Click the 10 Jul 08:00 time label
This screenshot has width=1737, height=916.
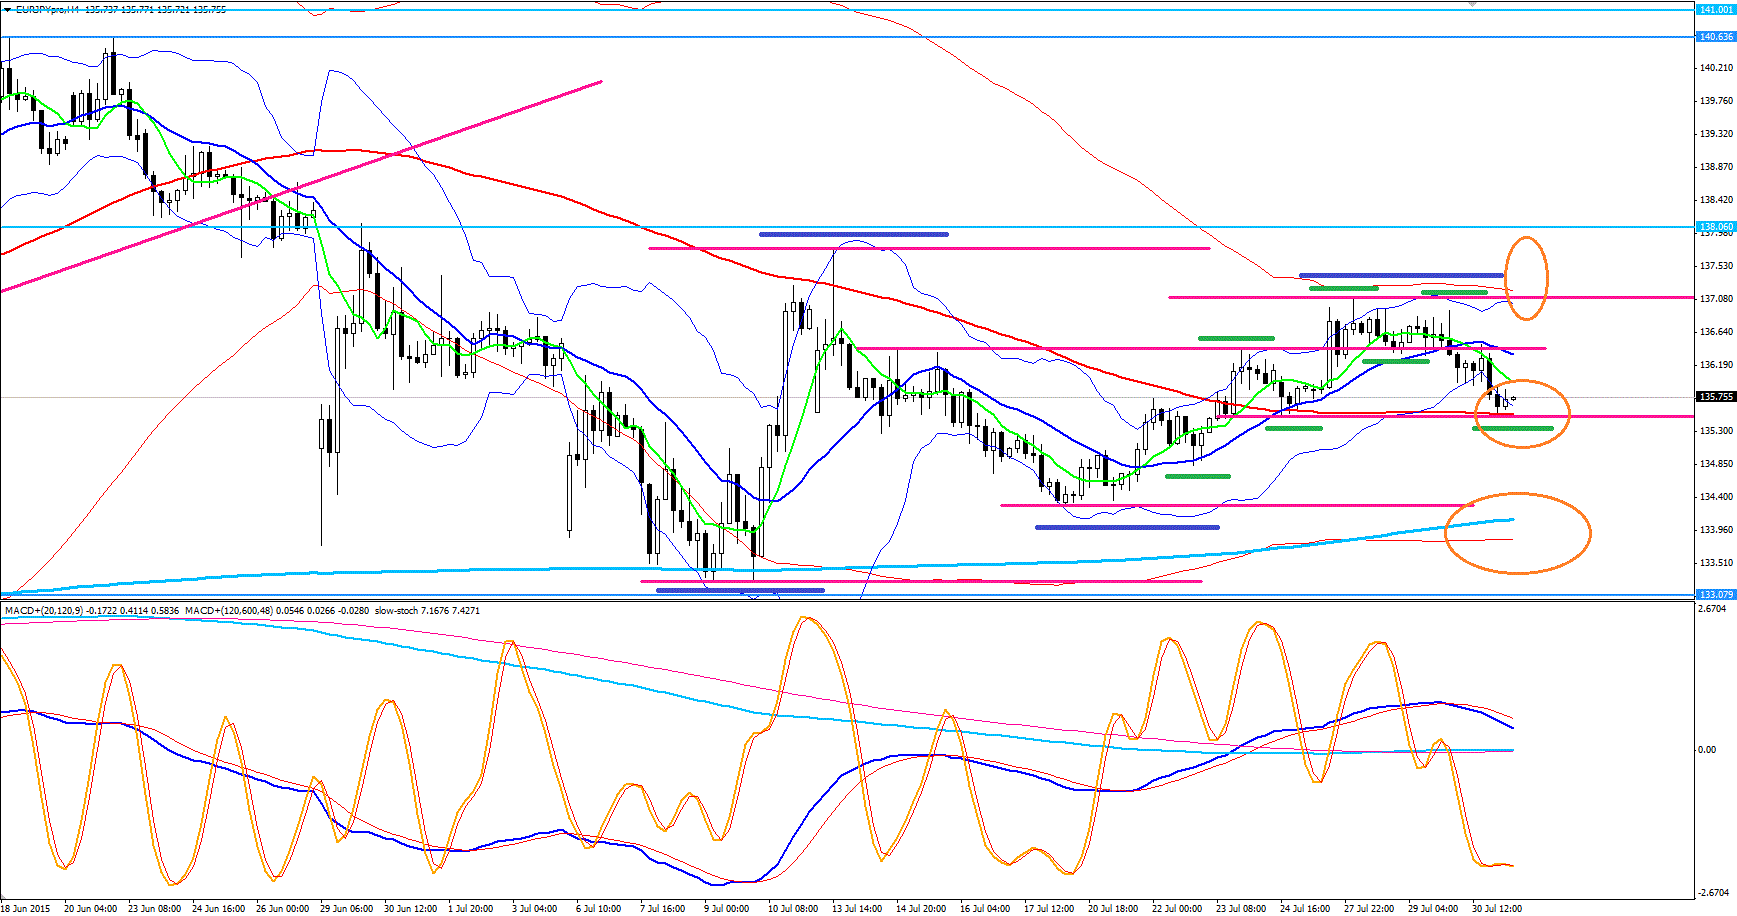[x=794, y=909]
